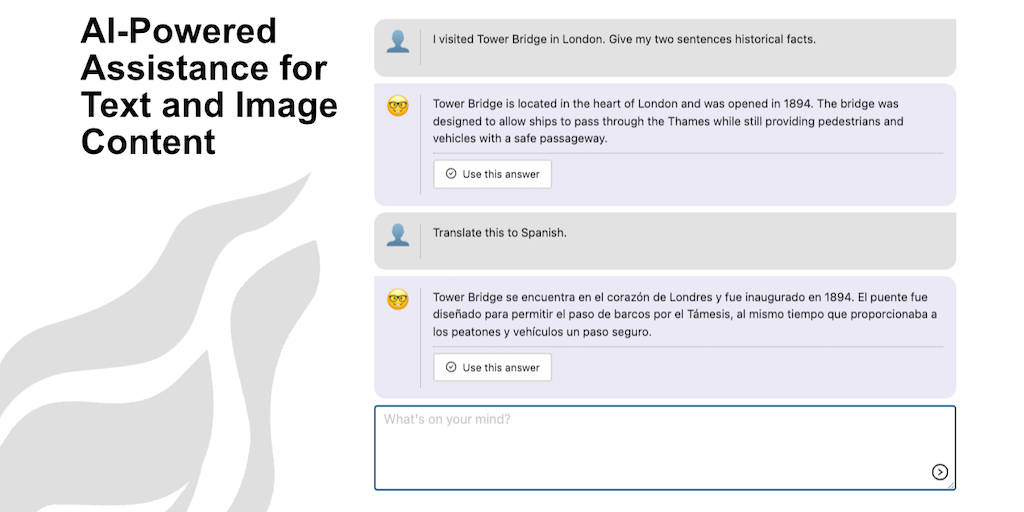Use this answer for the English response
Screen dimensions: 1024x512
tap(492, 174)
